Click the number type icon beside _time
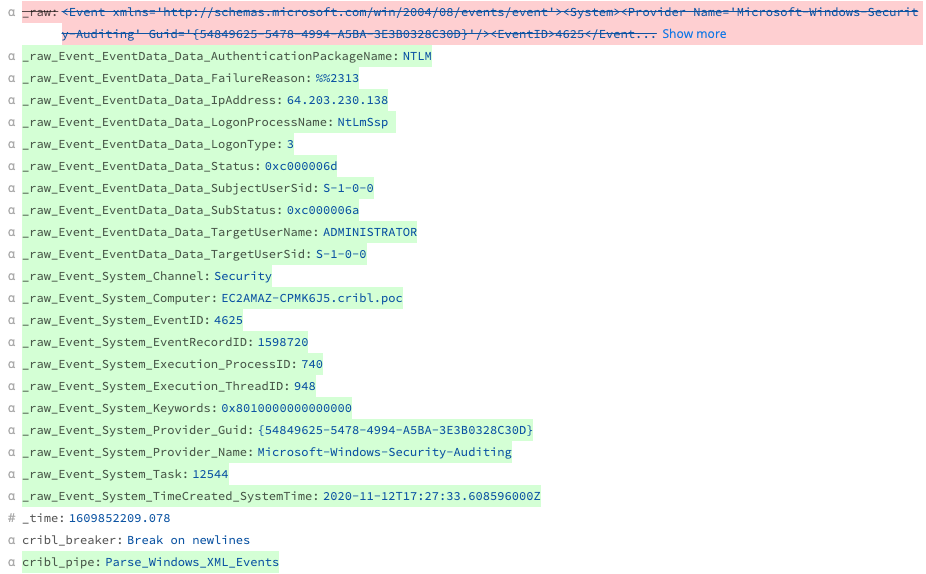The image size is (926, 574). coord(11,518)
